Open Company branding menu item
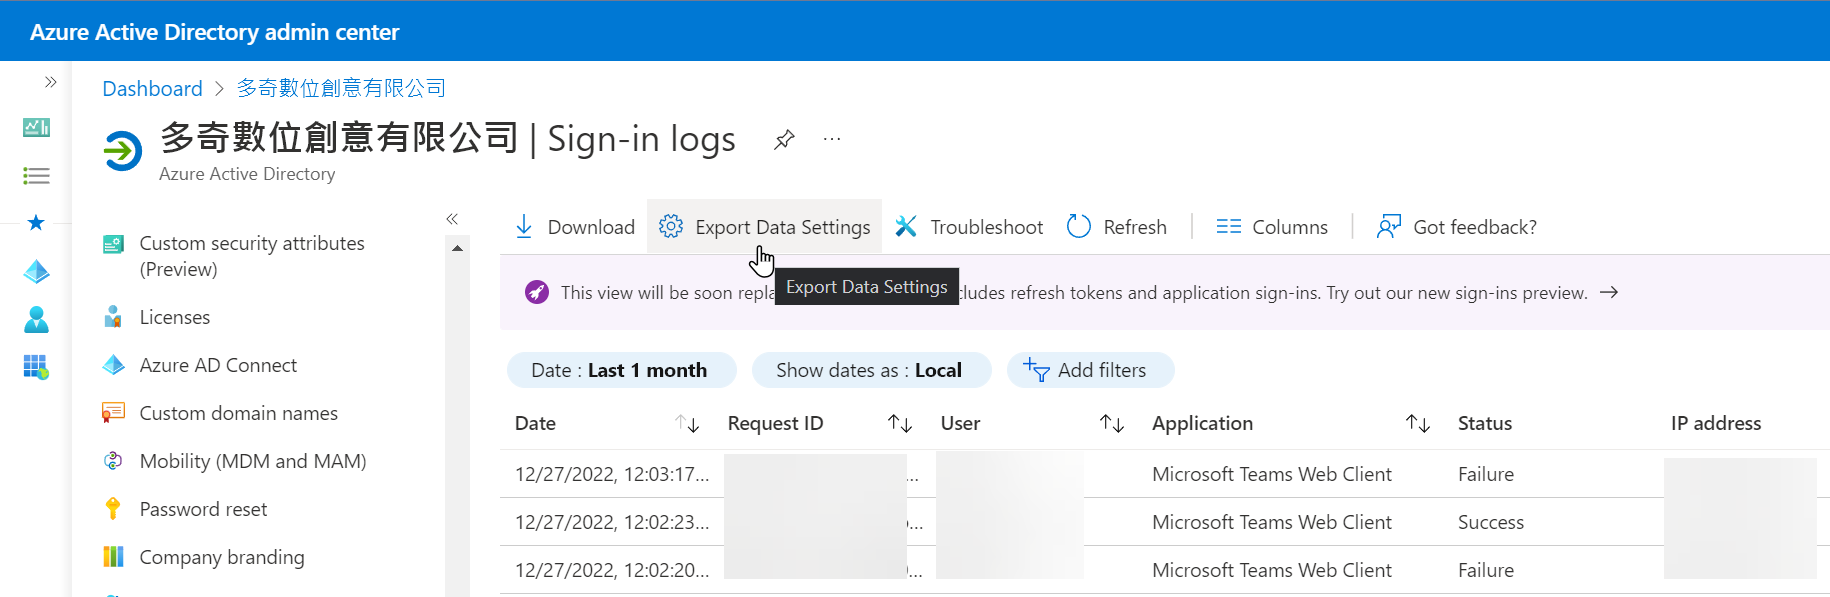The height and width of the screenshot is (597, 1830). 222,557
